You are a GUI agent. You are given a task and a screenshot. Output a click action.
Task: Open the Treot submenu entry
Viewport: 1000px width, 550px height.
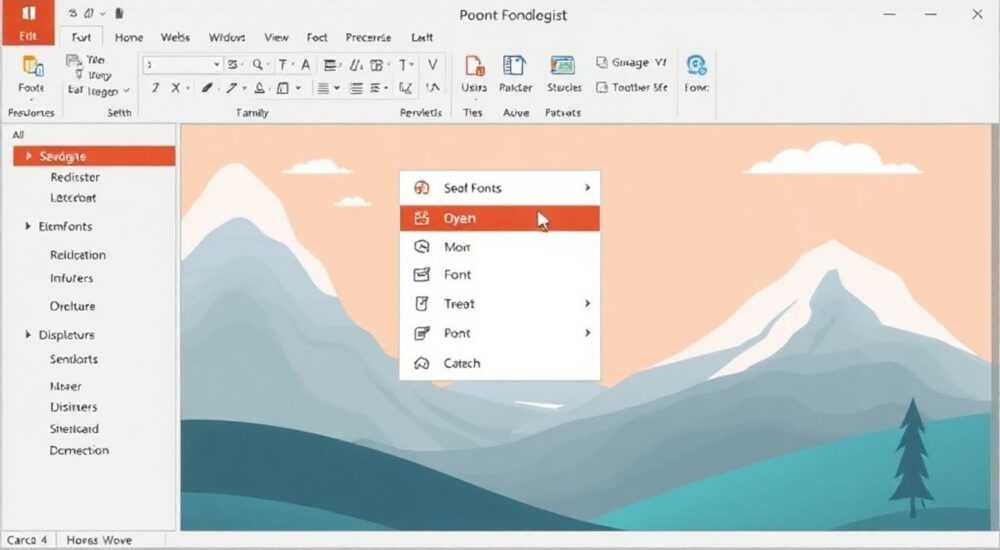[499, 304]
